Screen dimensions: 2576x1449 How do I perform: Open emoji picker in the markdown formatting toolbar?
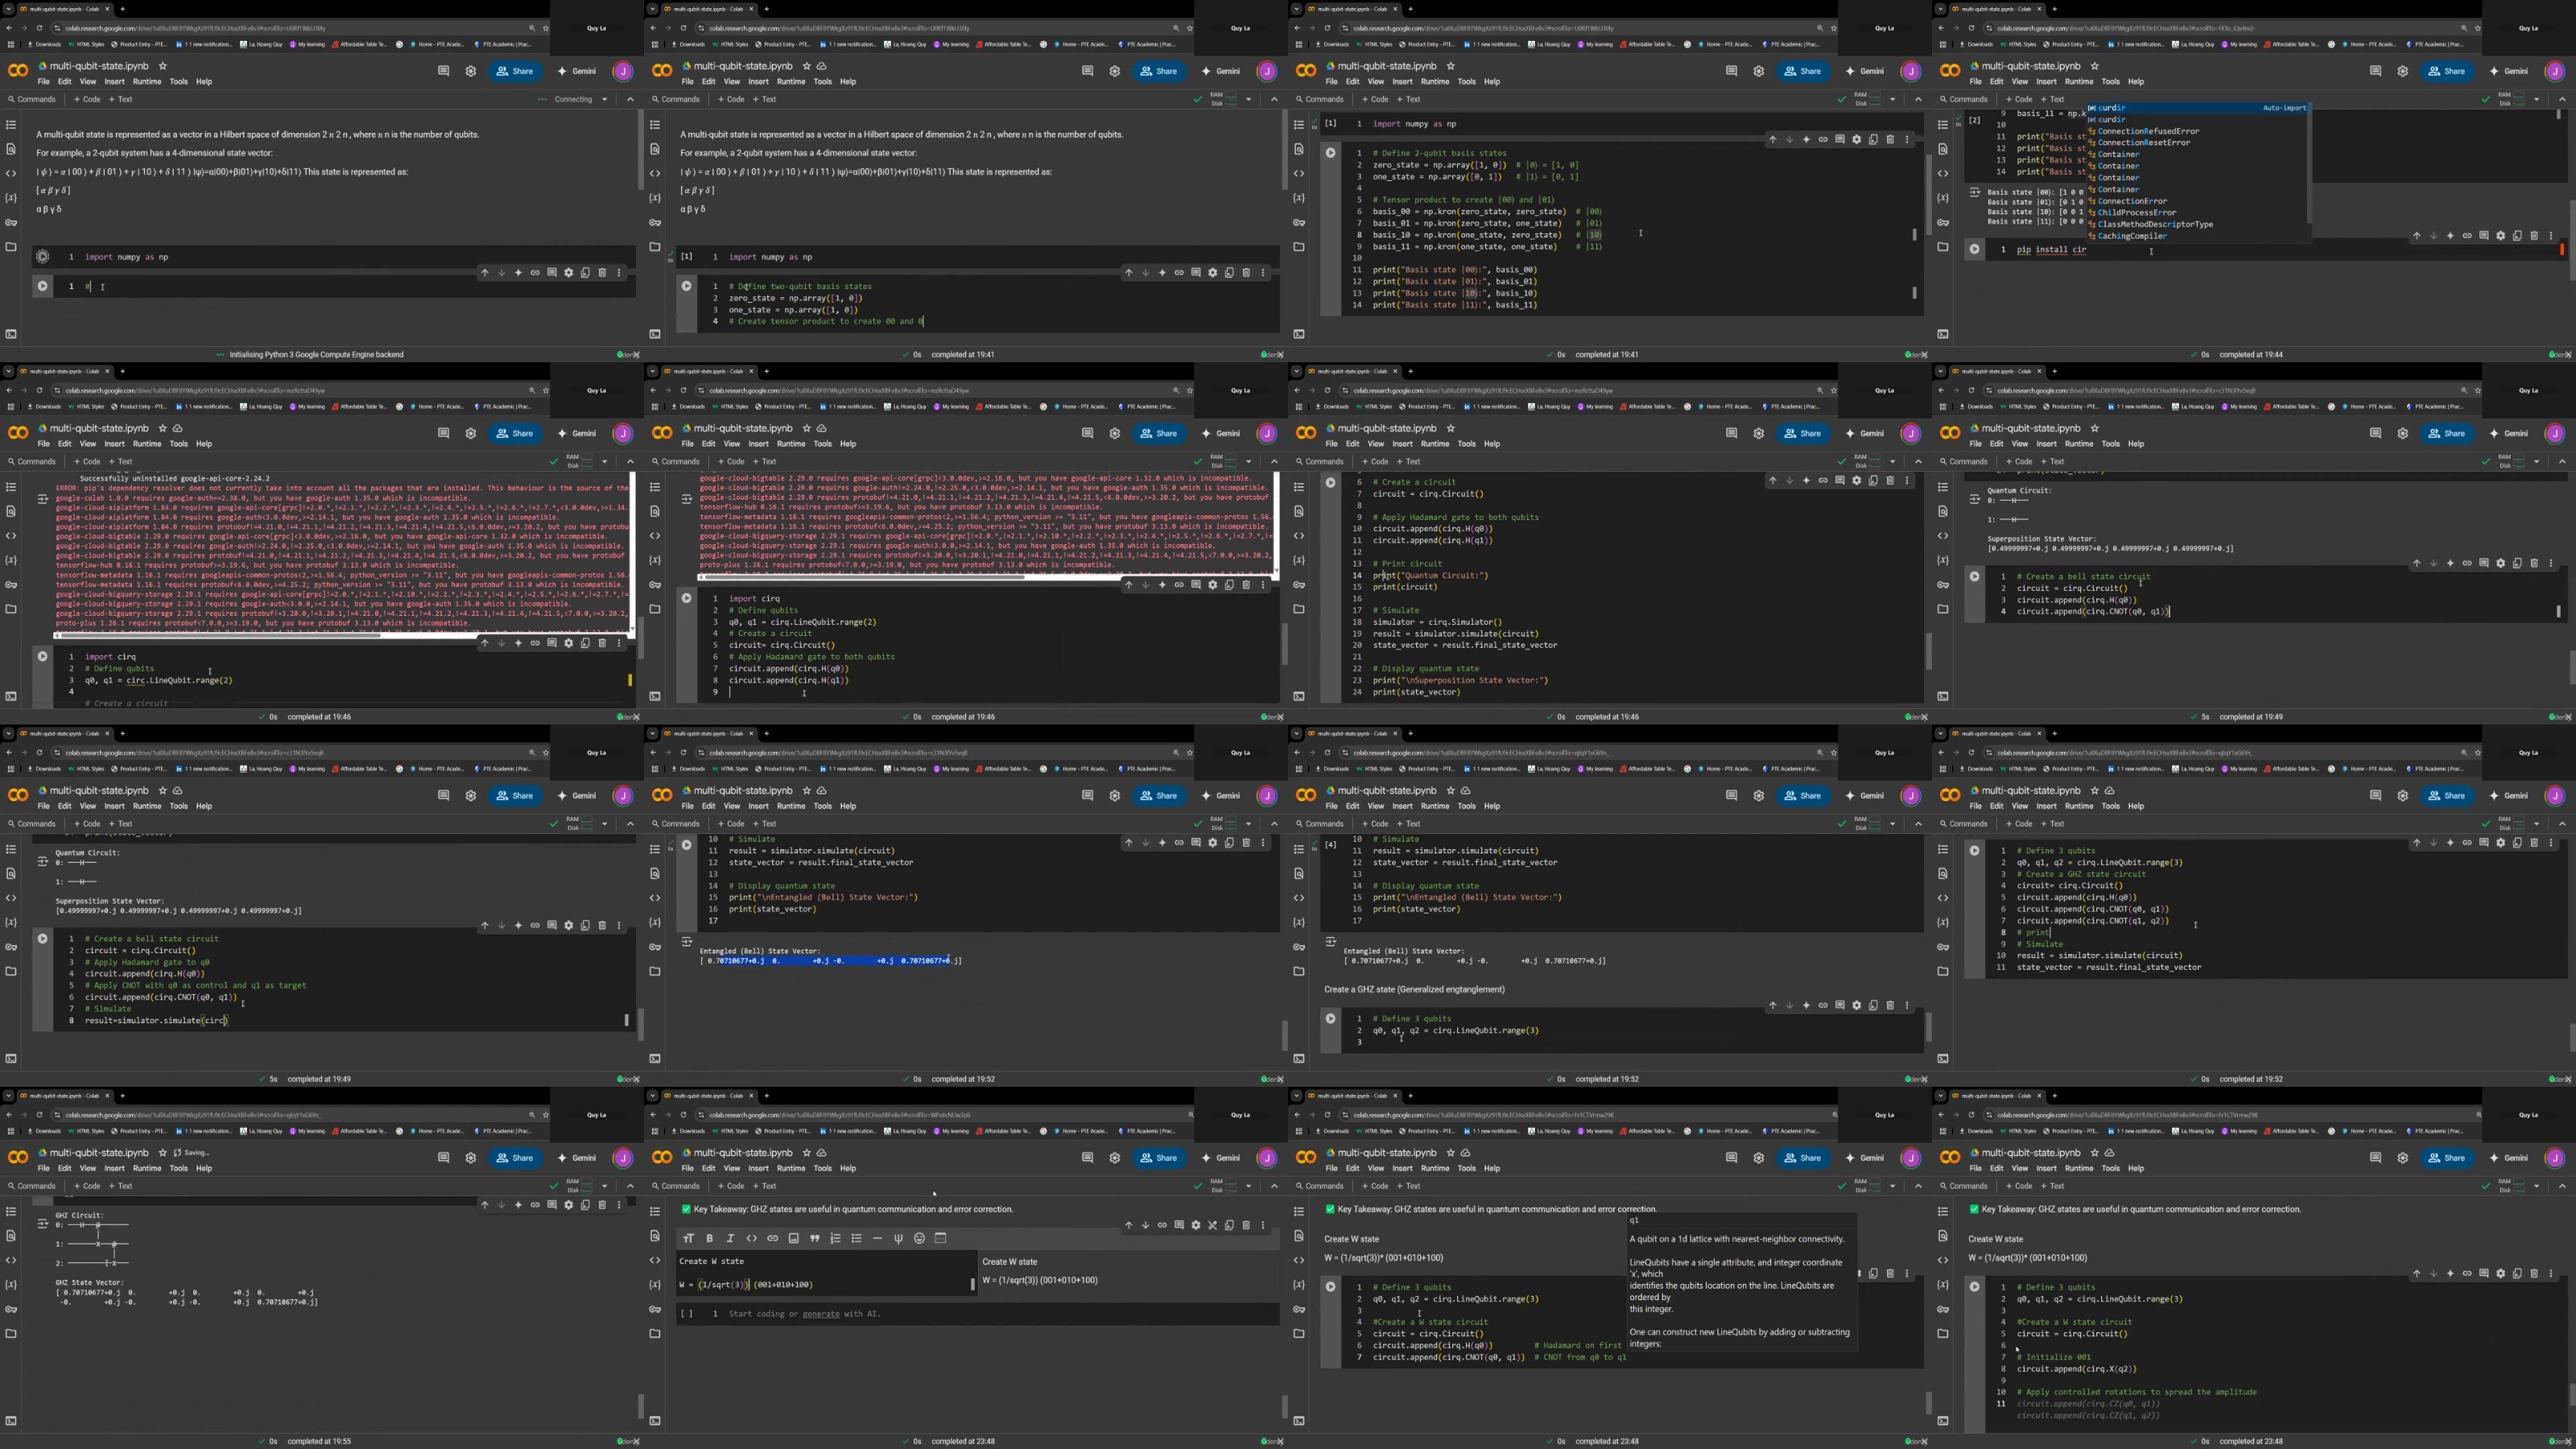click(x=919, y=1238)
